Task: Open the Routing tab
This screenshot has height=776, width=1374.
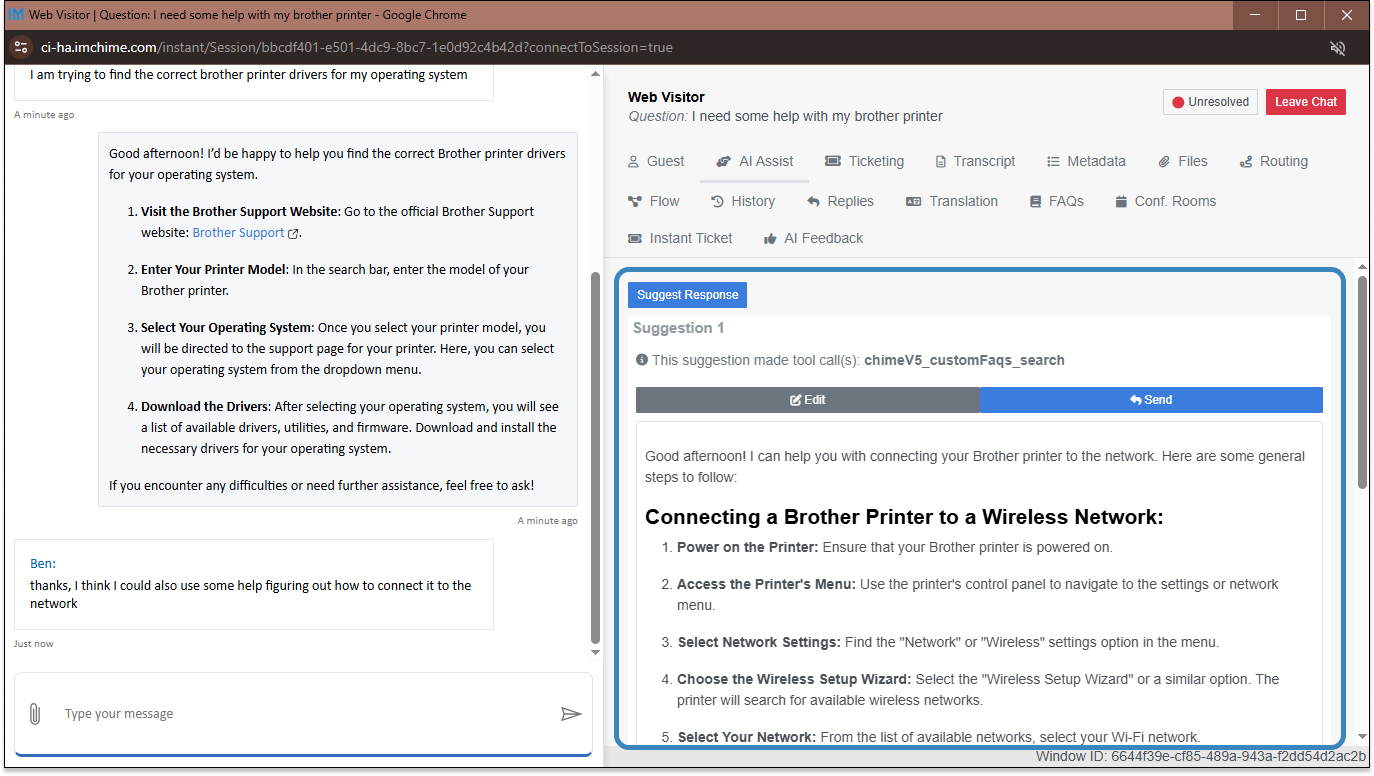Action: tap(1273, 161)
